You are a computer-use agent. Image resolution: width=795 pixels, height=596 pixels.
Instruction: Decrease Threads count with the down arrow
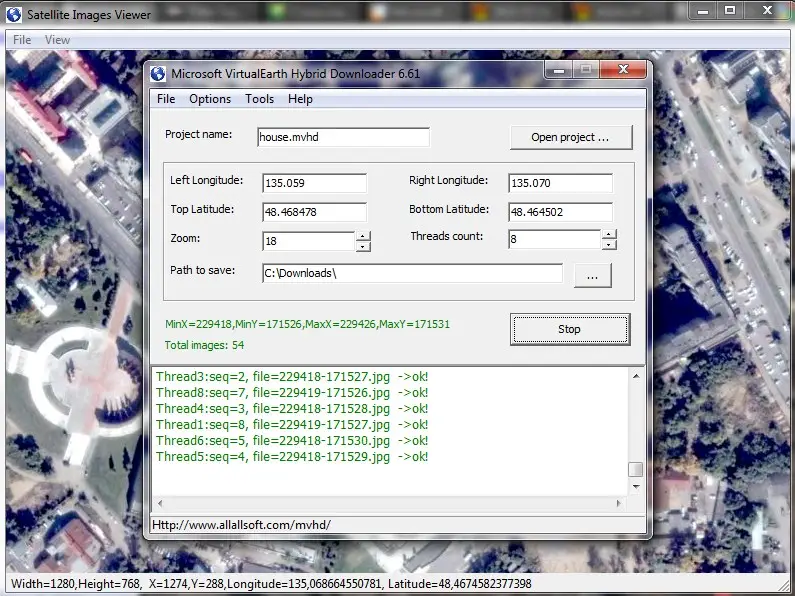point(609,244)
